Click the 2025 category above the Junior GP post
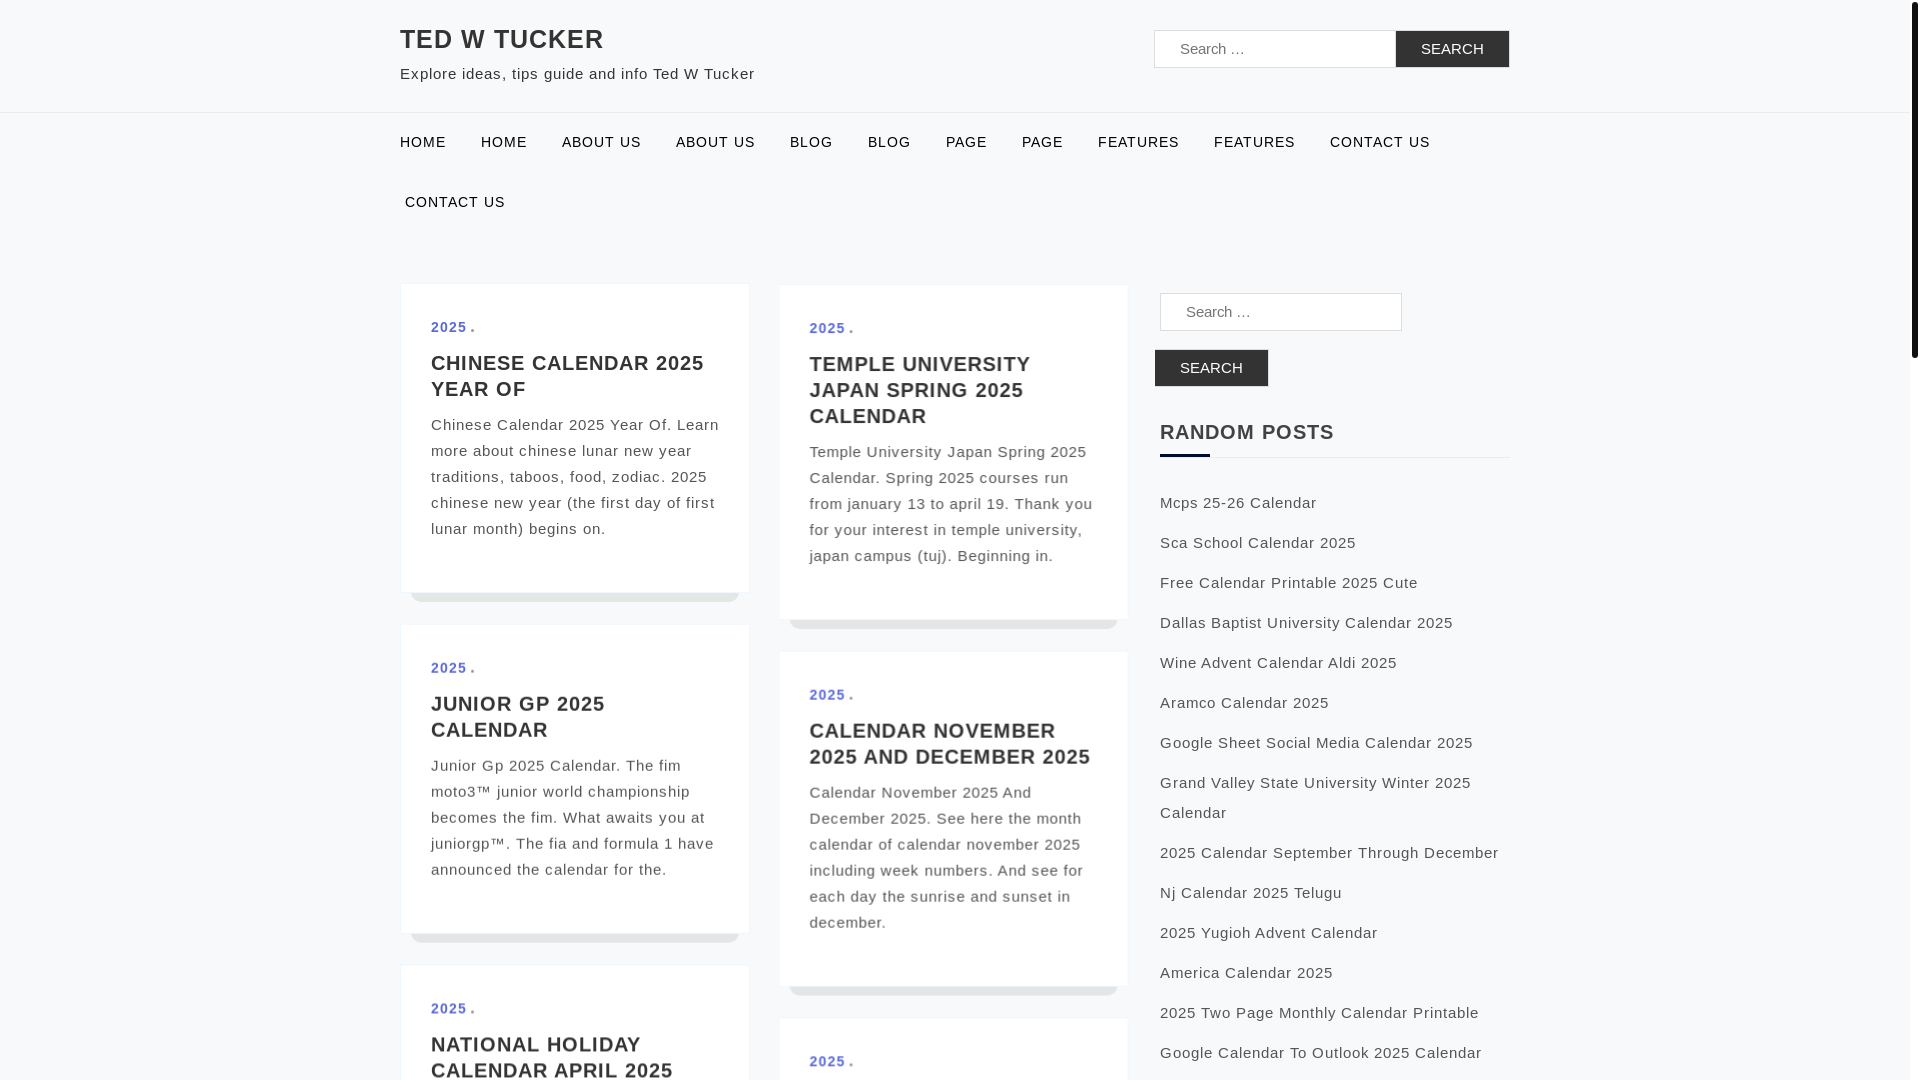The image size is (1920, 1080). pos(449,668)
